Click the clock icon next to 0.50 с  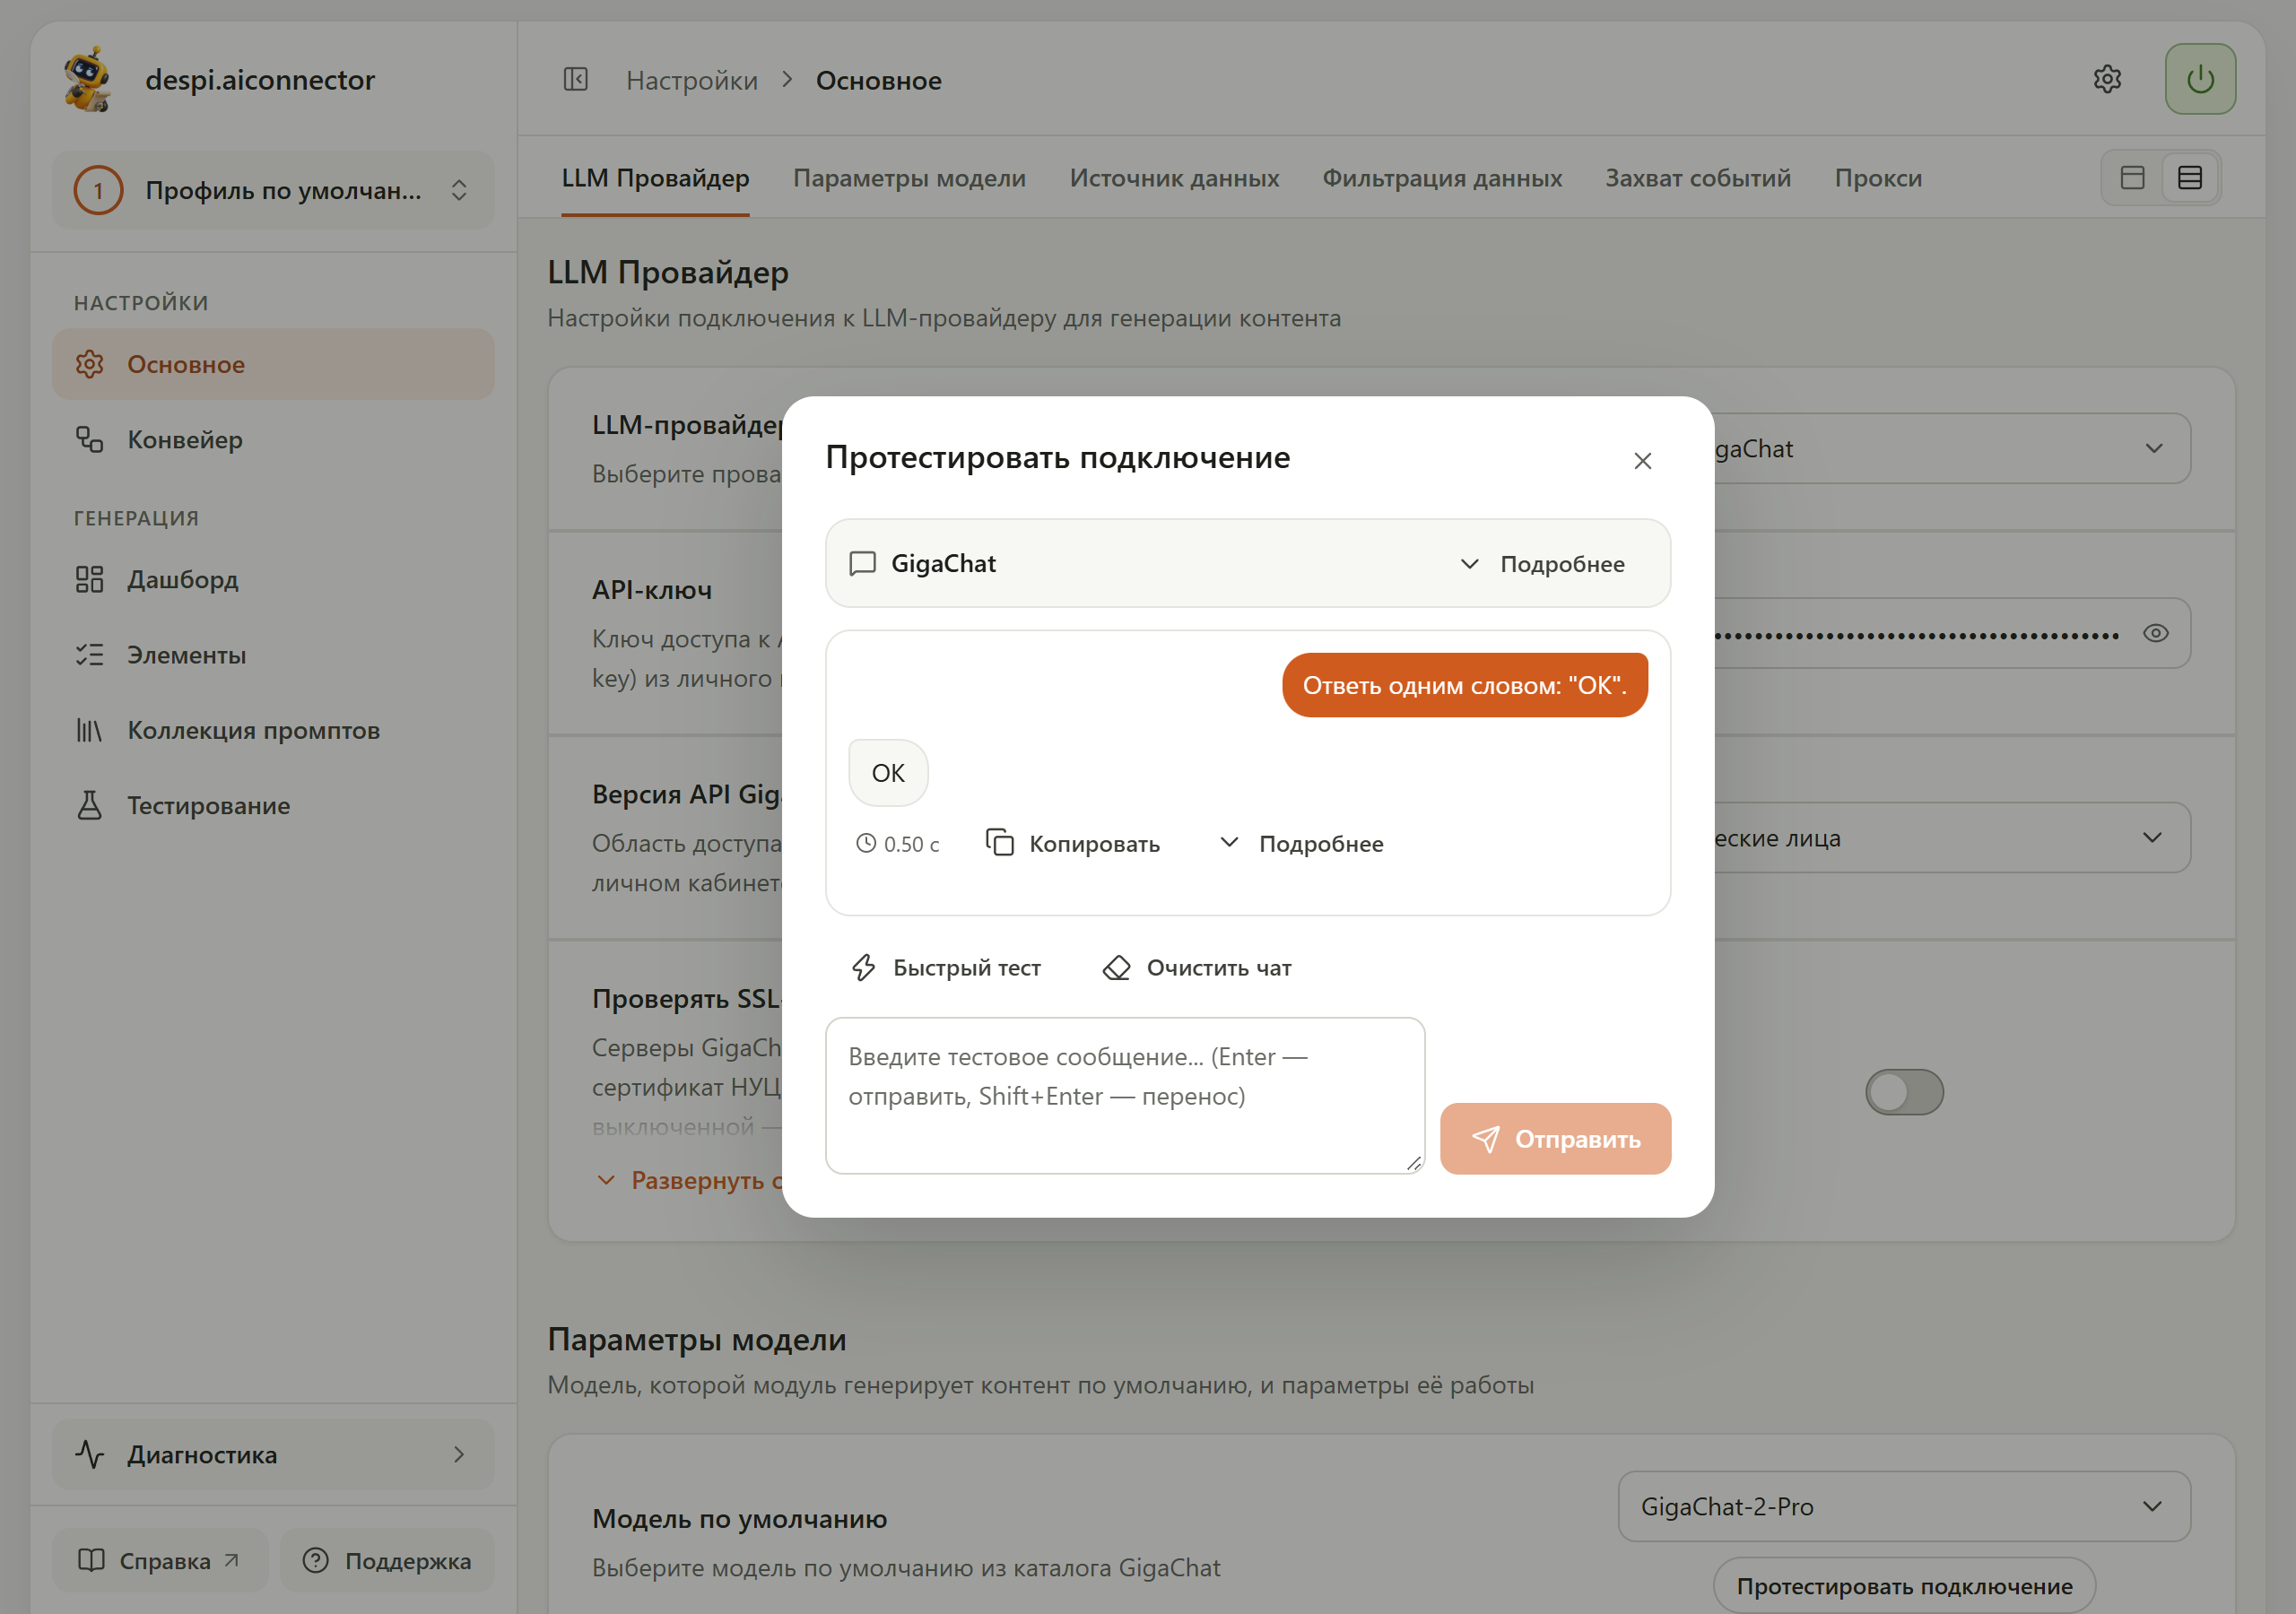(866, 844)
